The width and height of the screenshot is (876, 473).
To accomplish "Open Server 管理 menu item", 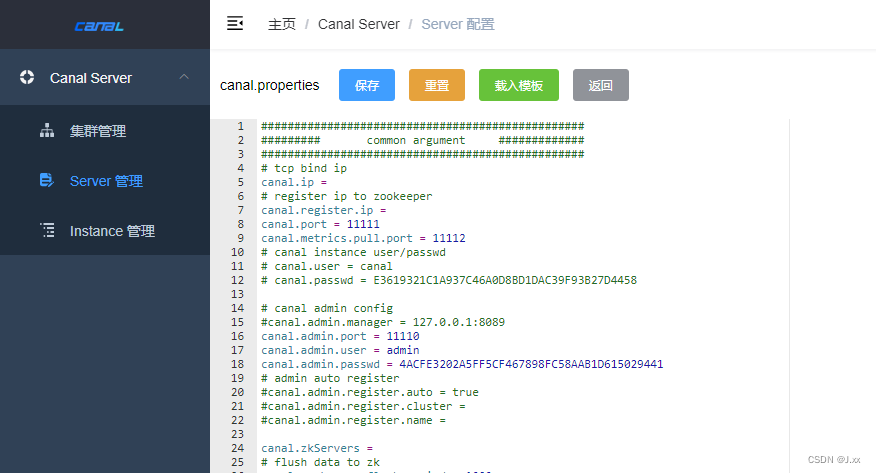I will 105,181.
